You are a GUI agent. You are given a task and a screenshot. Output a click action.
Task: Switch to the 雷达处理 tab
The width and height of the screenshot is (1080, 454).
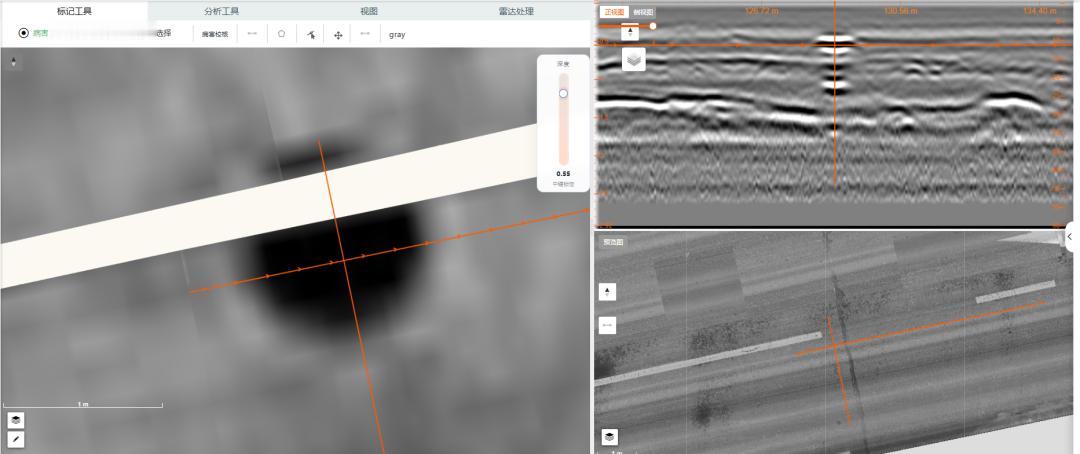click(x=516, y=11)
